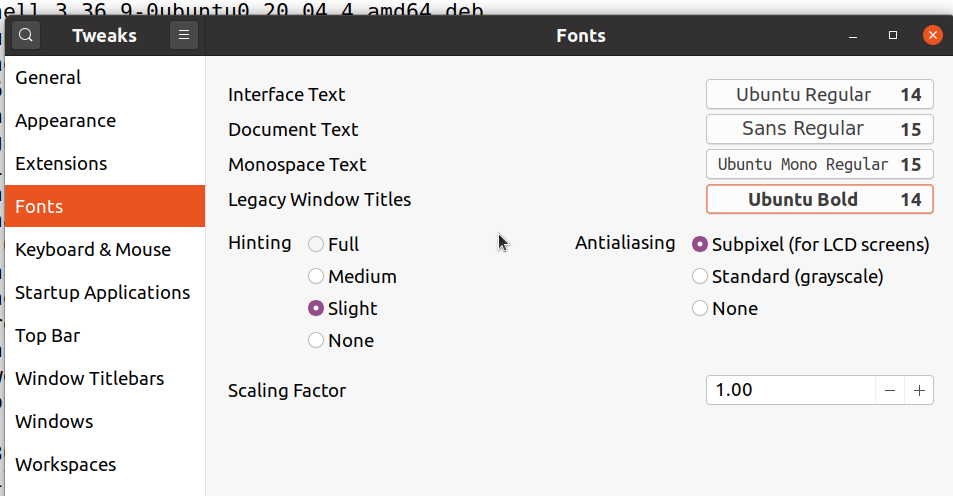Close the Tweaks window
Image resolution: width=953 pixels, height=496 pixels.
point(932,36)
